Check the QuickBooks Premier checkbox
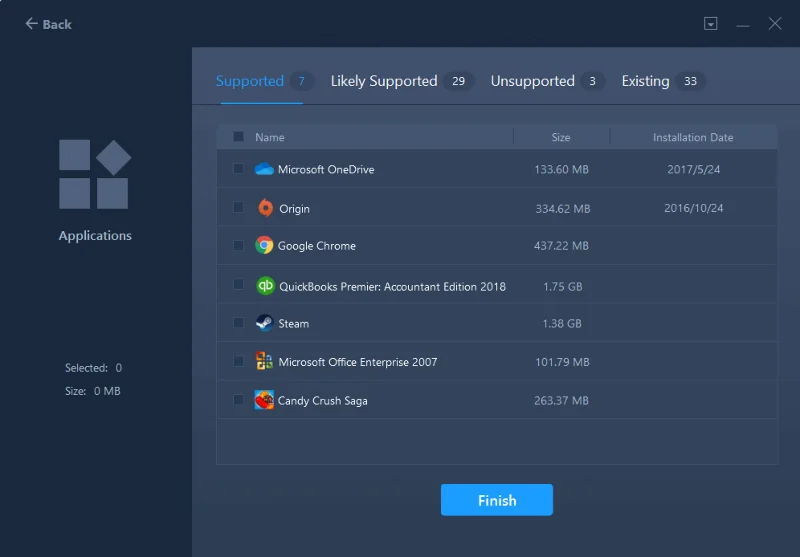The height and width of the screenshot is (557, 800). 238,284
